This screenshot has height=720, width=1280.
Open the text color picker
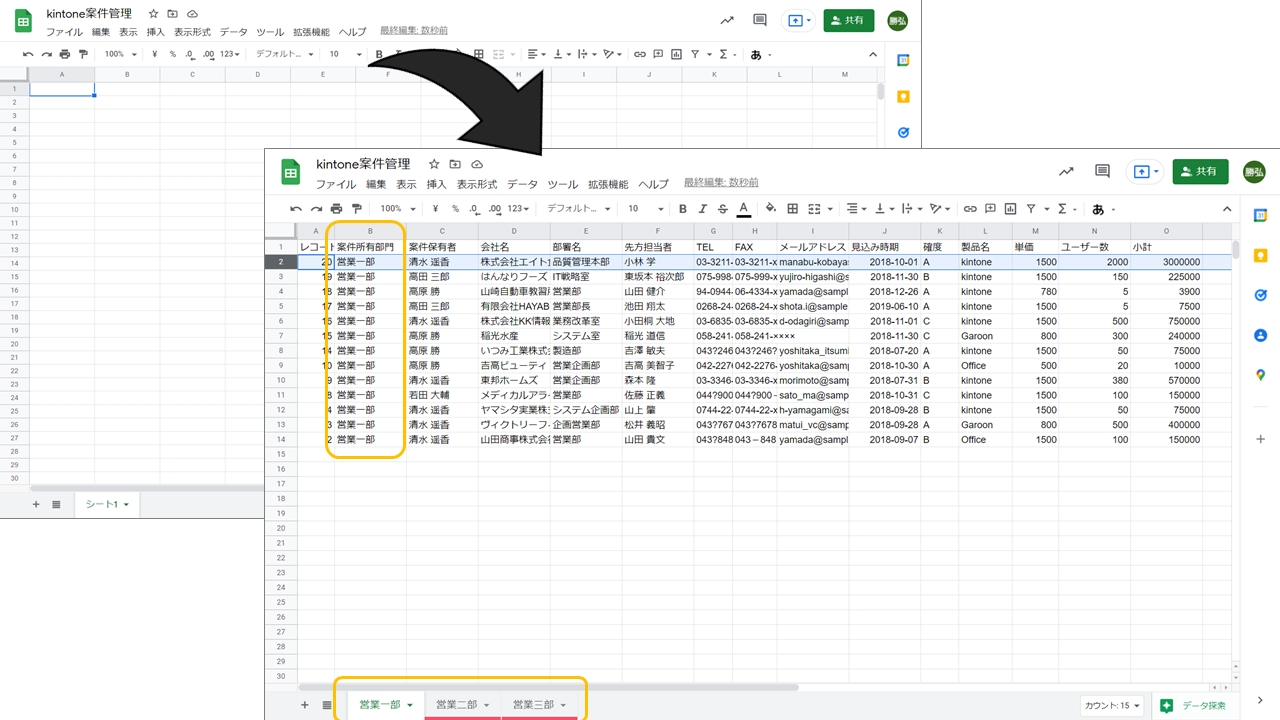click(x=743, y=209)
